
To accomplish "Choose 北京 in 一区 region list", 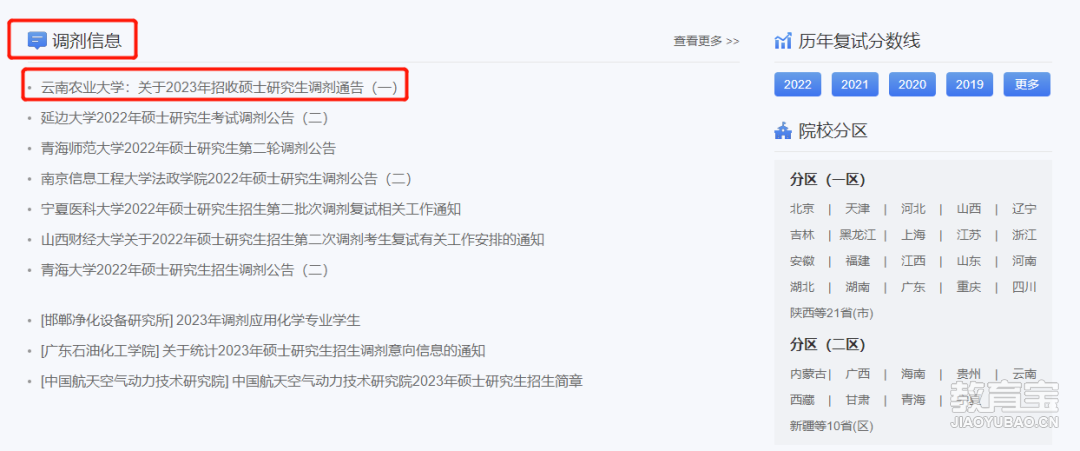I will click(802, 209).
